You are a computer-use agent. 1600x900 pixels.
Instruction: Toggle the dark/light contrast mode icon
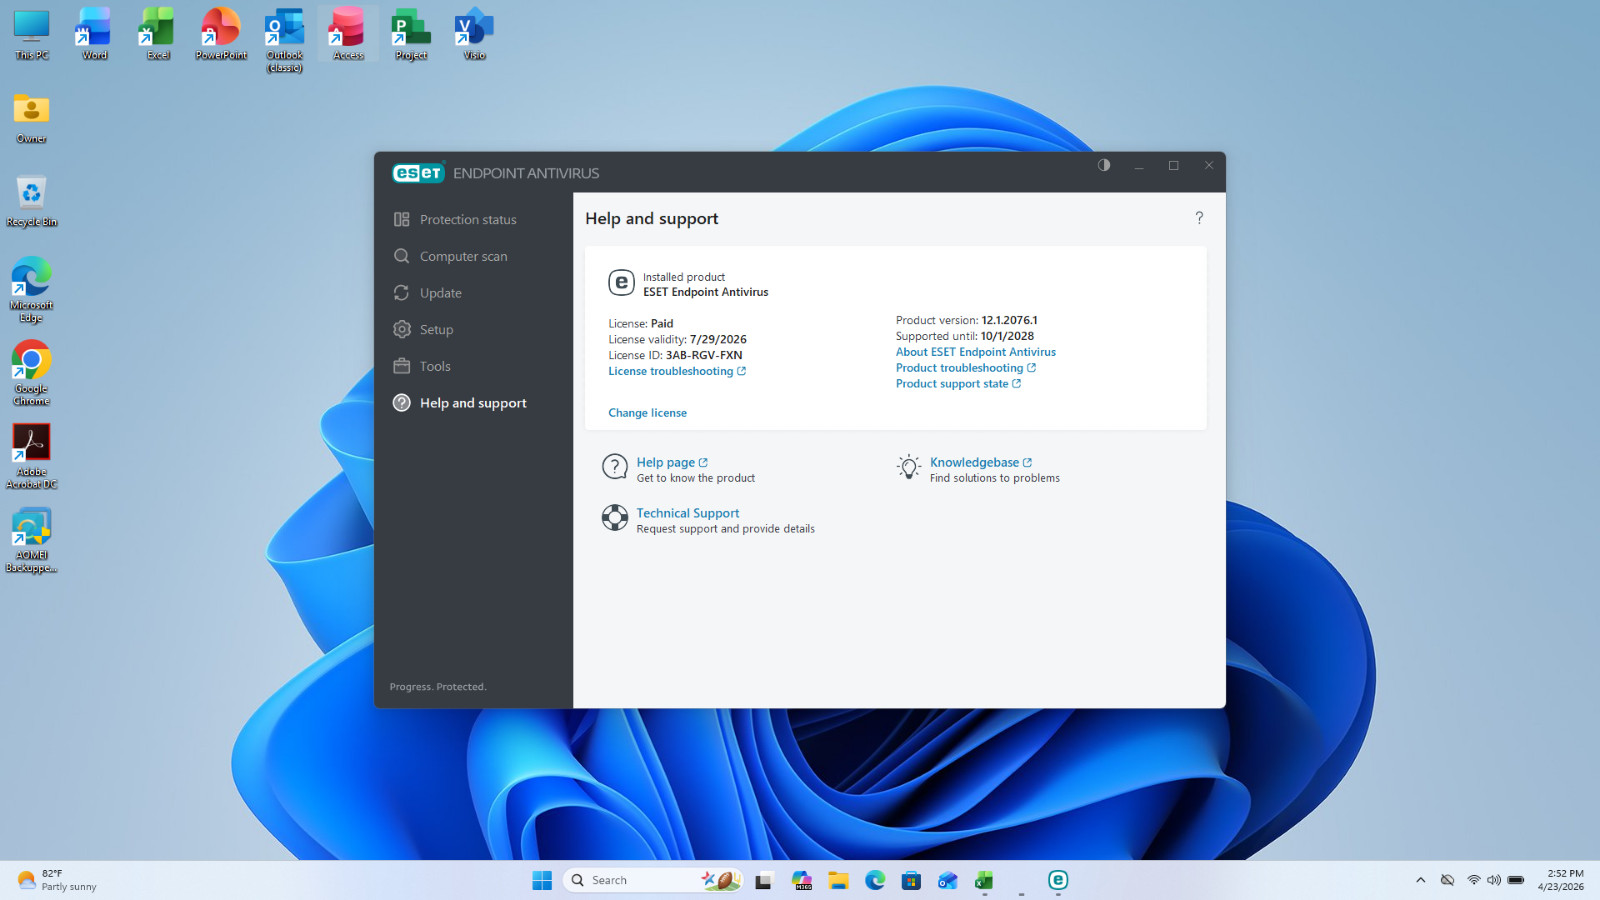[x=1104, y=165]
